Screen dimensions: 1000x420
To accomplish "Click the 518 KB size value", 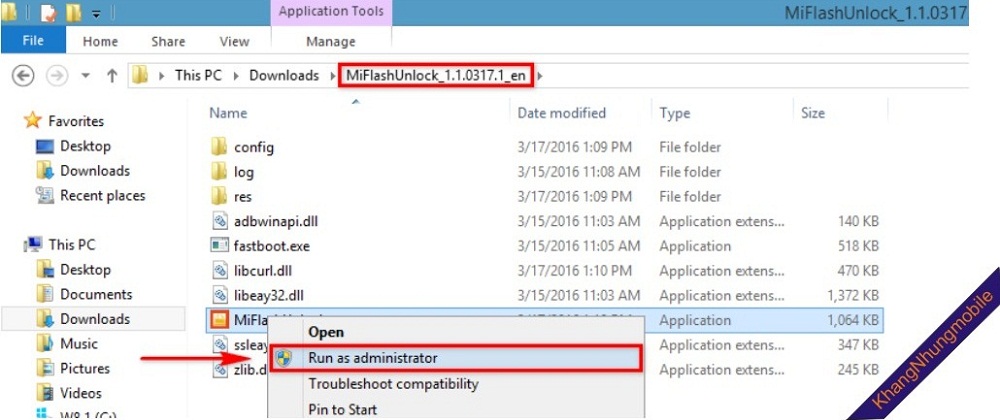I will [858, 246].
